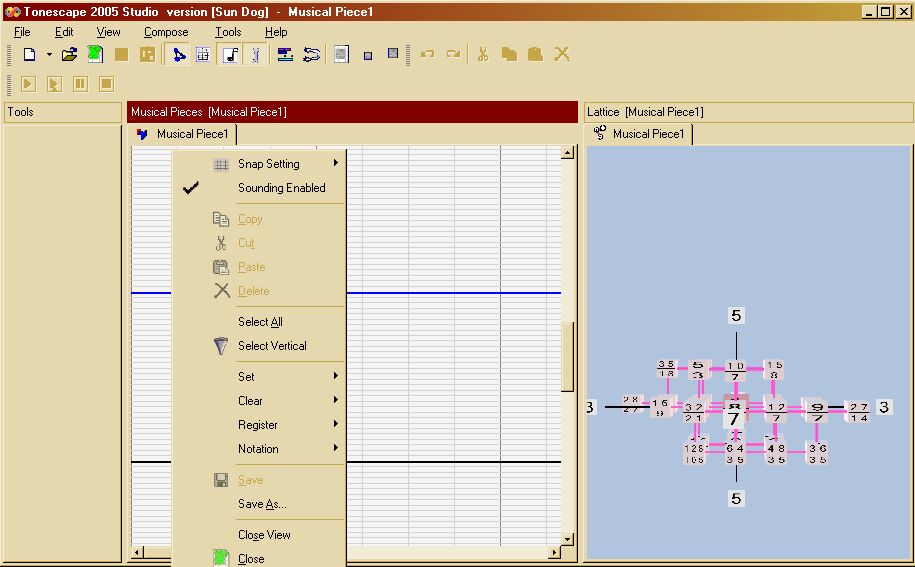Click the horizontal scroll left arrow
Viewport: 915px width, 567px height.
tap(137, 551)
